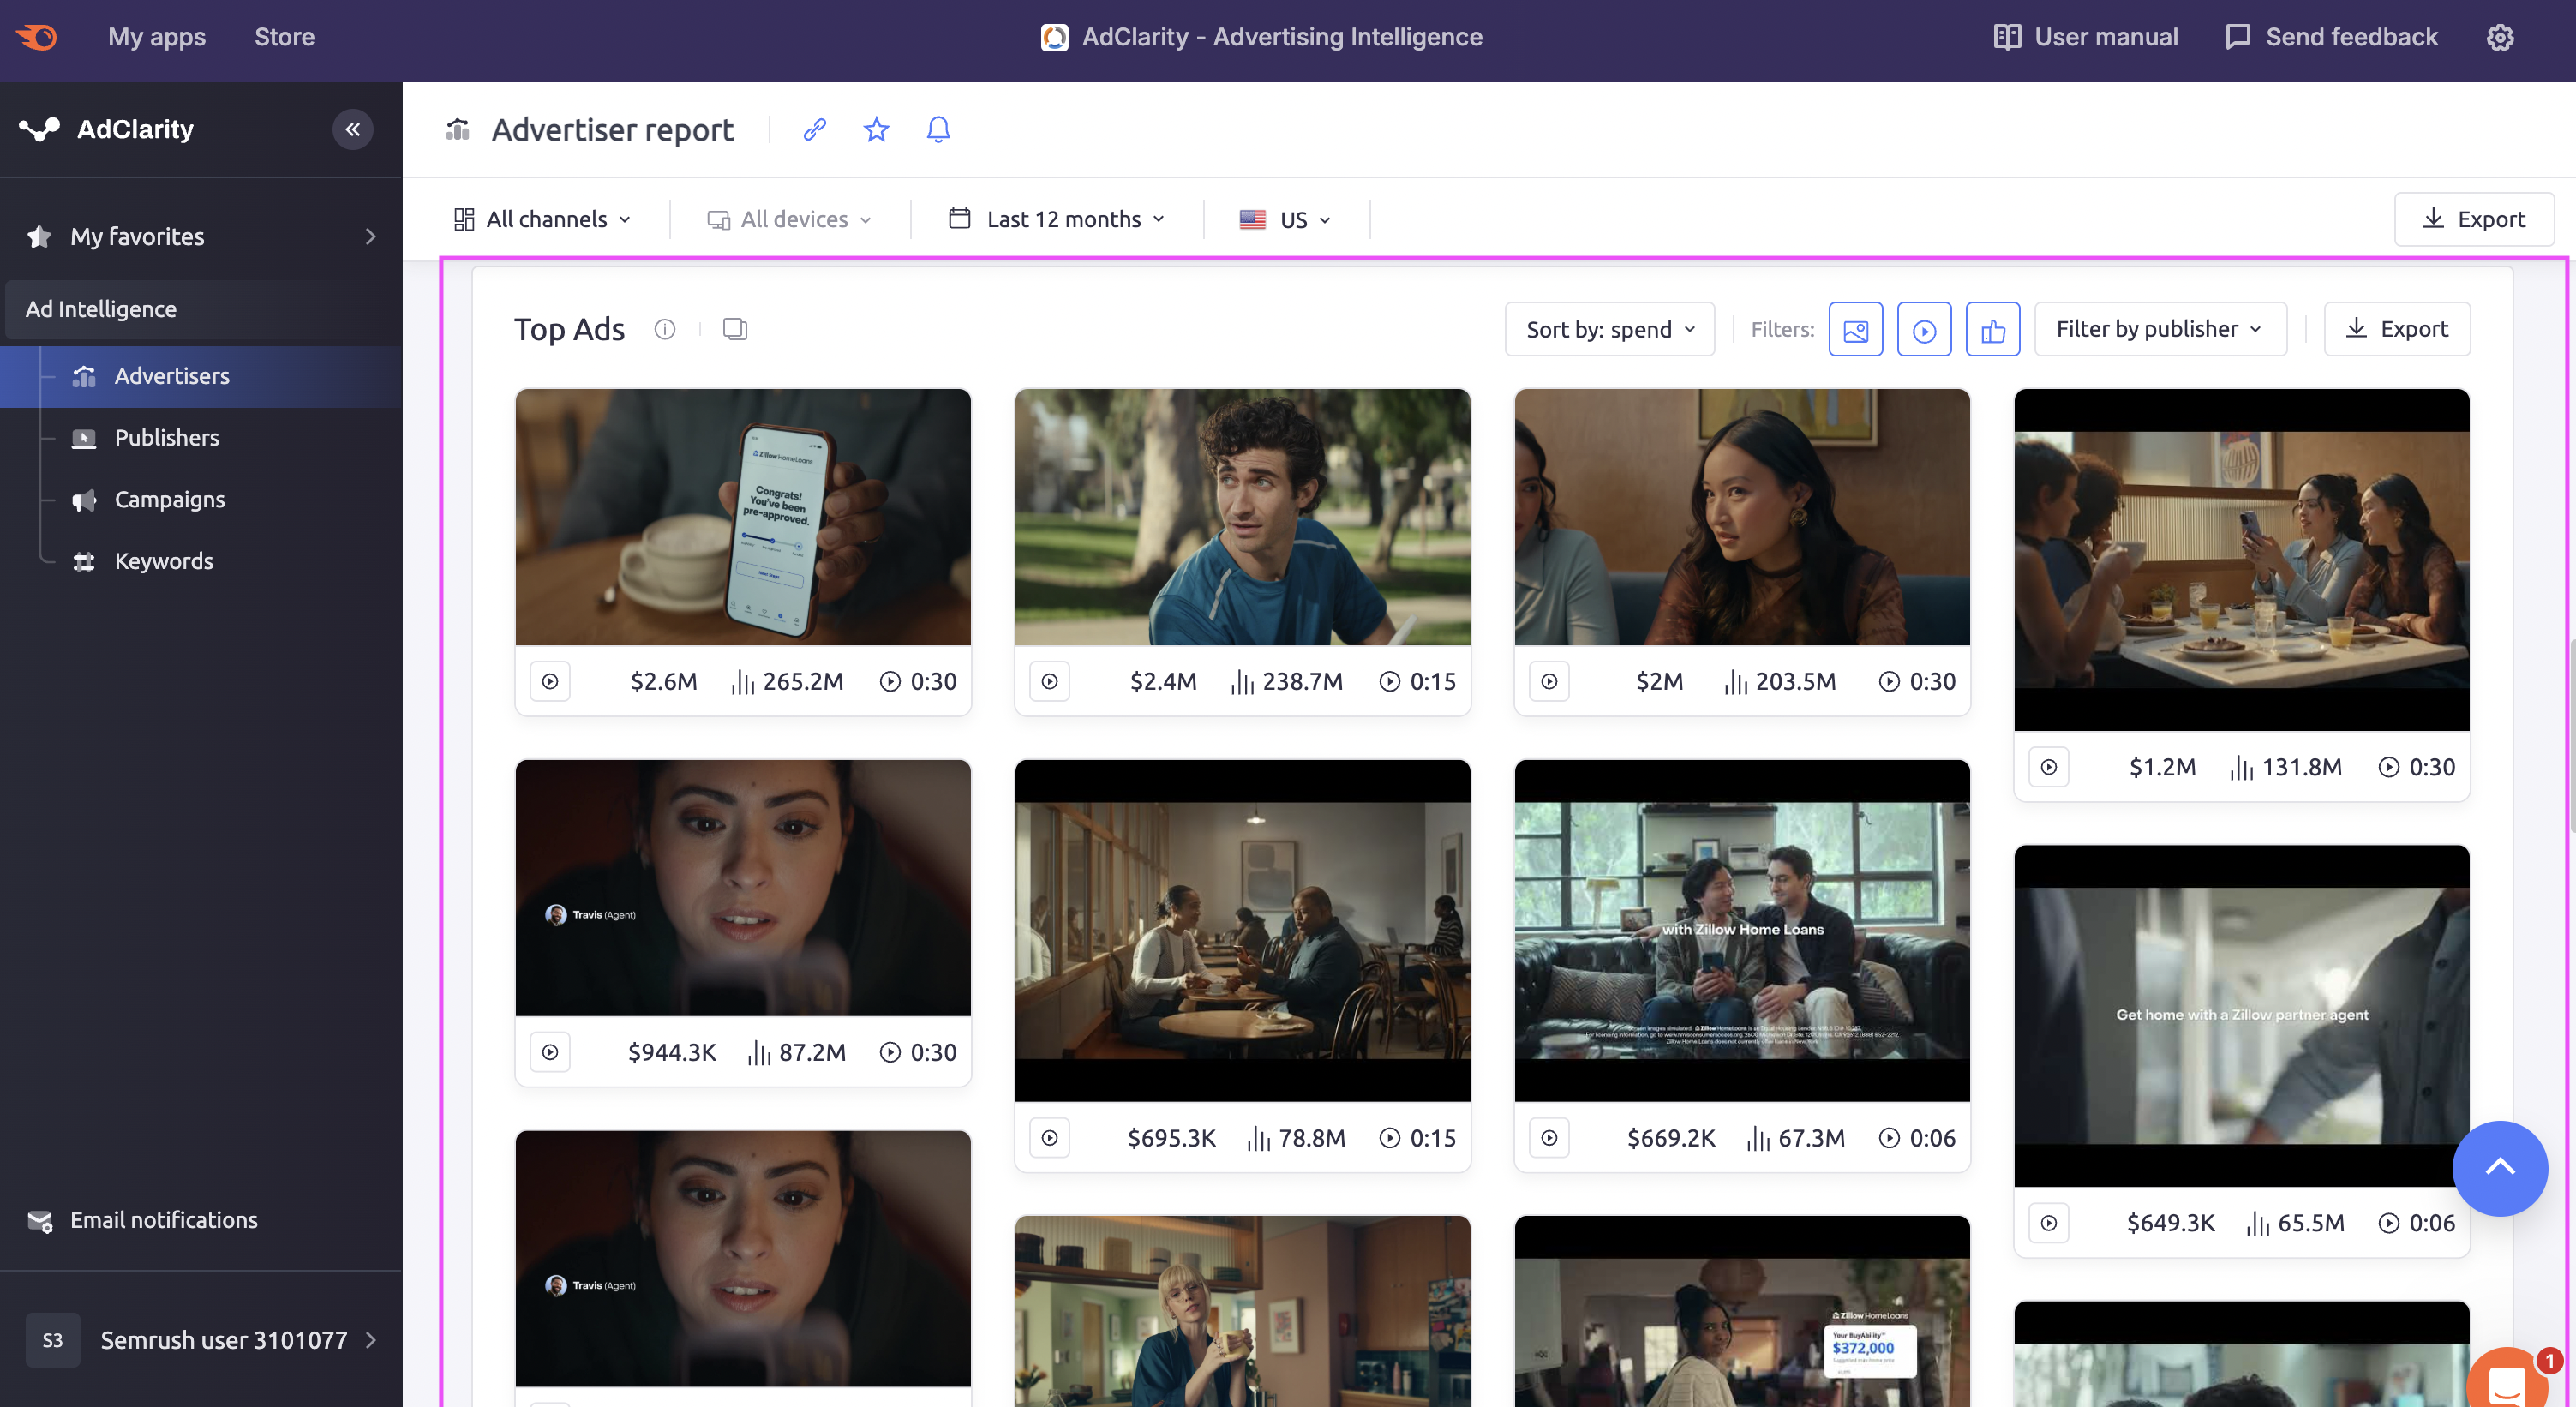Click the Top Ads info icon

pos(665,329)
